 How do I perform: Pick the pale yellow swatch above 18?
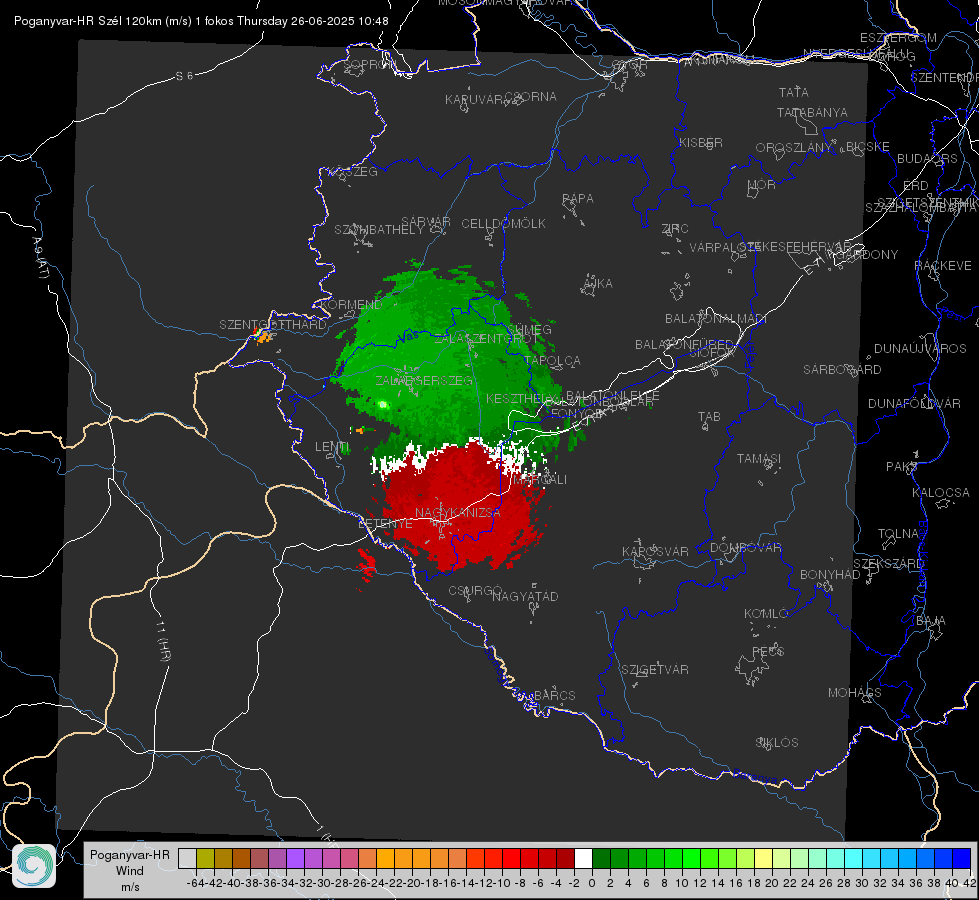pos(764,858)
